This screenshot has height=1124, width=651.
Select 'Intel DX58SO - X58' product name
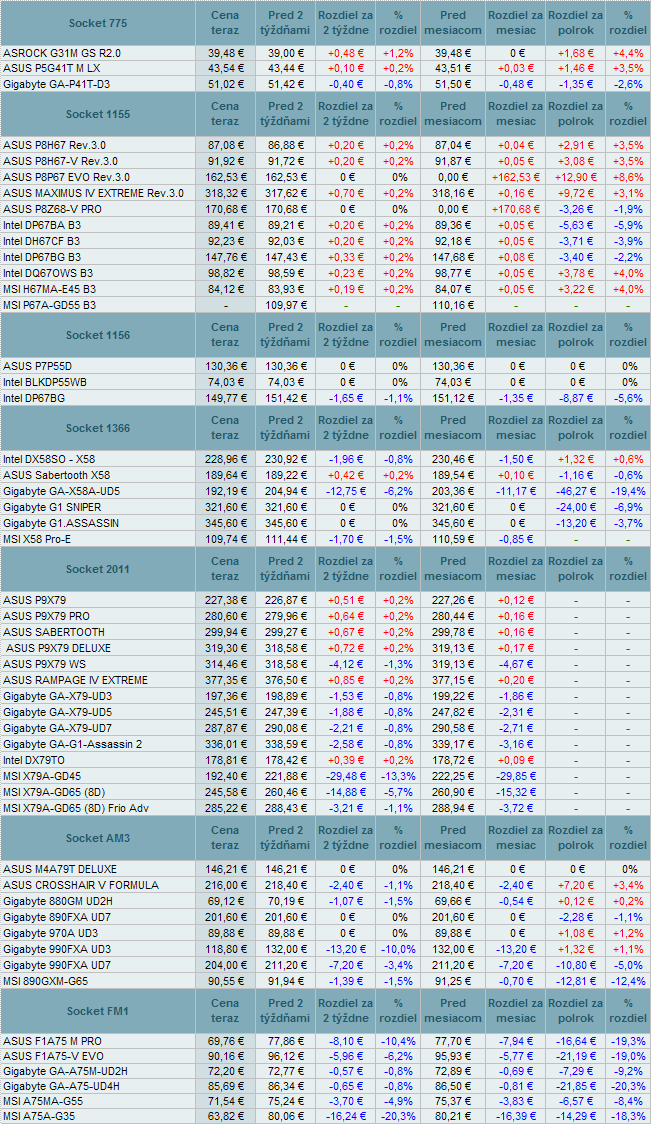tap(49, 459)
